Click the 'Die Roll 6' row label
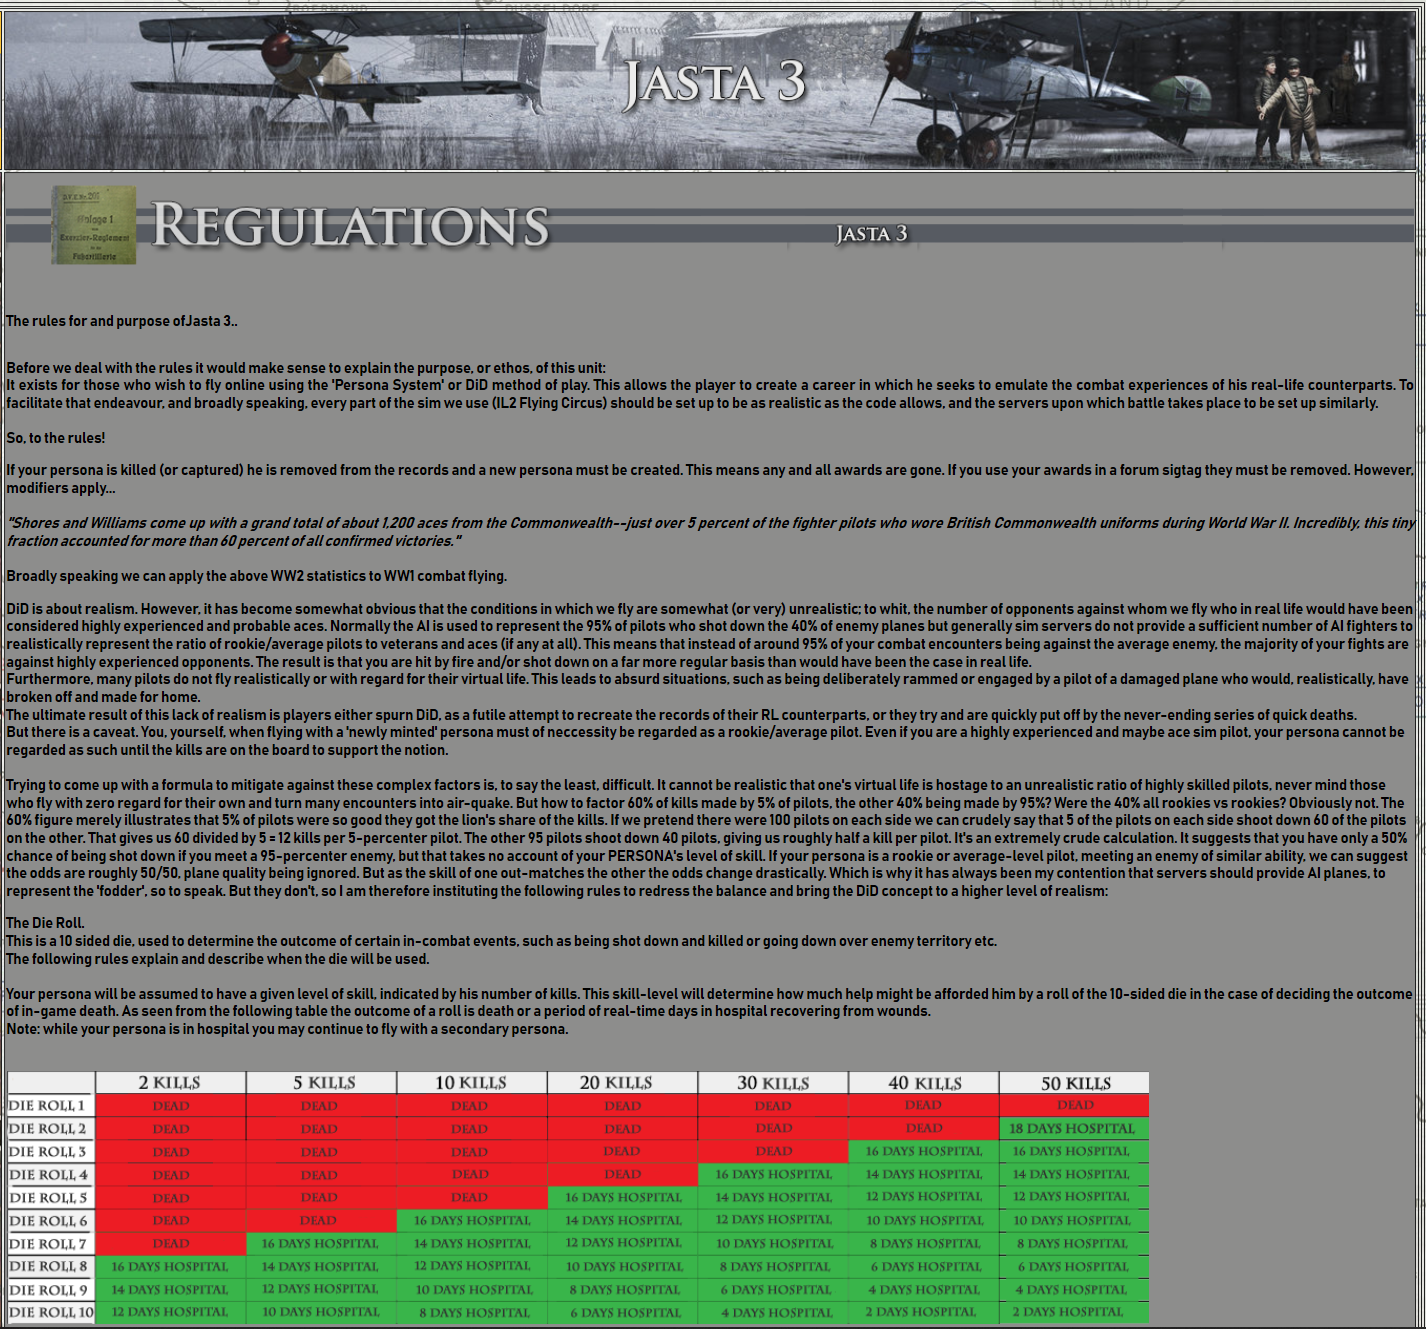The image size is (1426, 1329). [51, 1220]
